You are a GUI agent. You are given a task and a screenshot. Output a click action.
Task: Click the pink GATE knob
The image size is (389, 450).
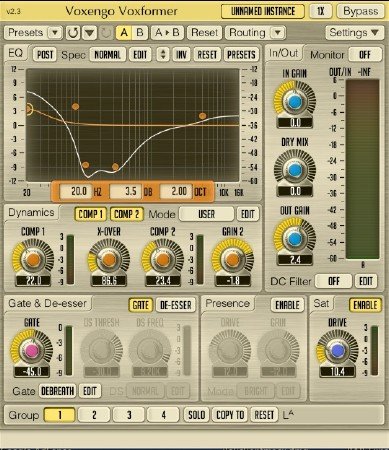(31, 350)
